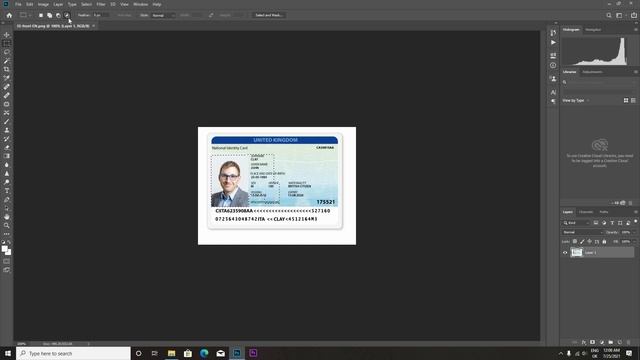Select the Spot Healing Brush tool
The height and width of the screenshot is (360, 640).
[x=7, y=87]
